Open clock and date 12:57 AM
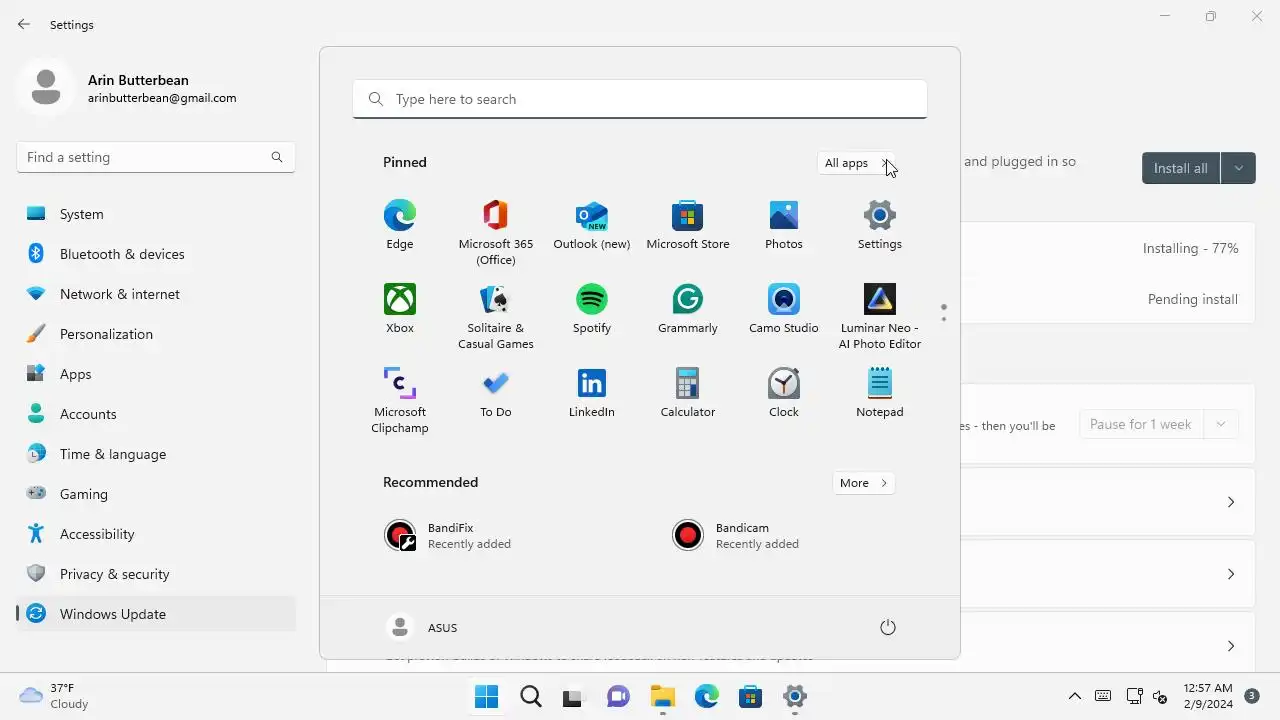 1207,696
